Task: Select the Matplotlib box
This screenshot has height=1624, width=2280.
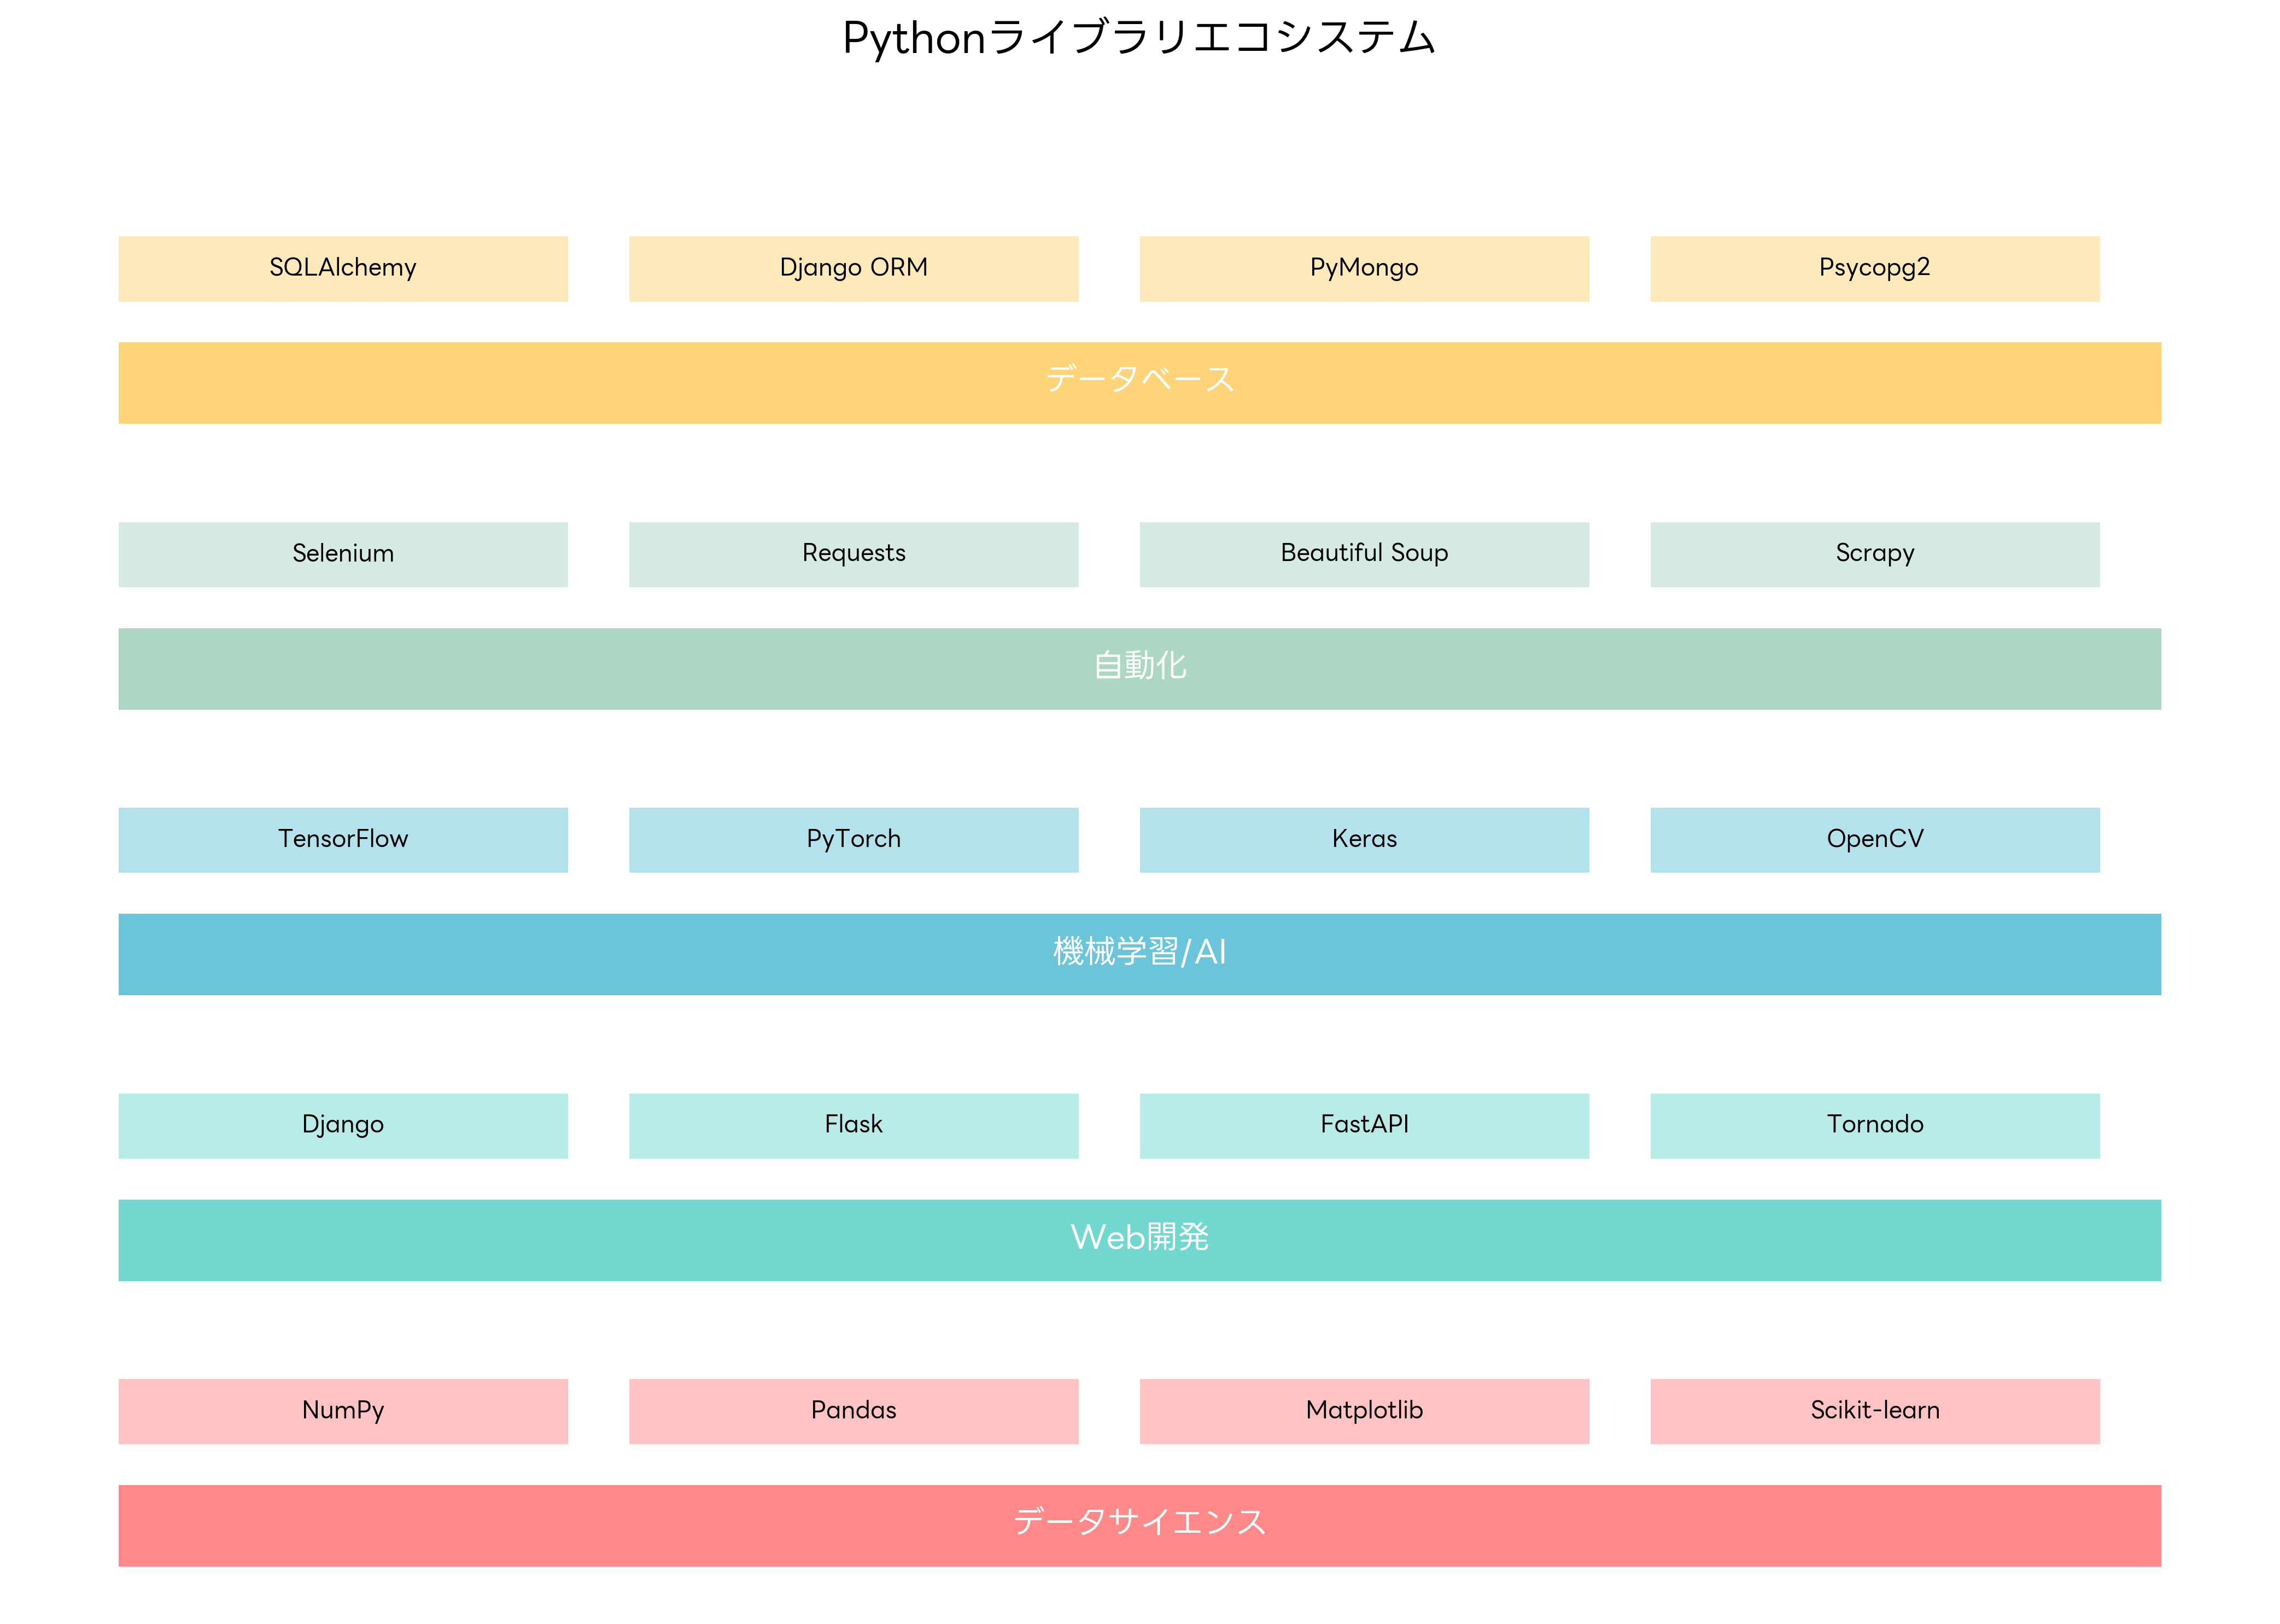Action: tap(1364, 1411)
